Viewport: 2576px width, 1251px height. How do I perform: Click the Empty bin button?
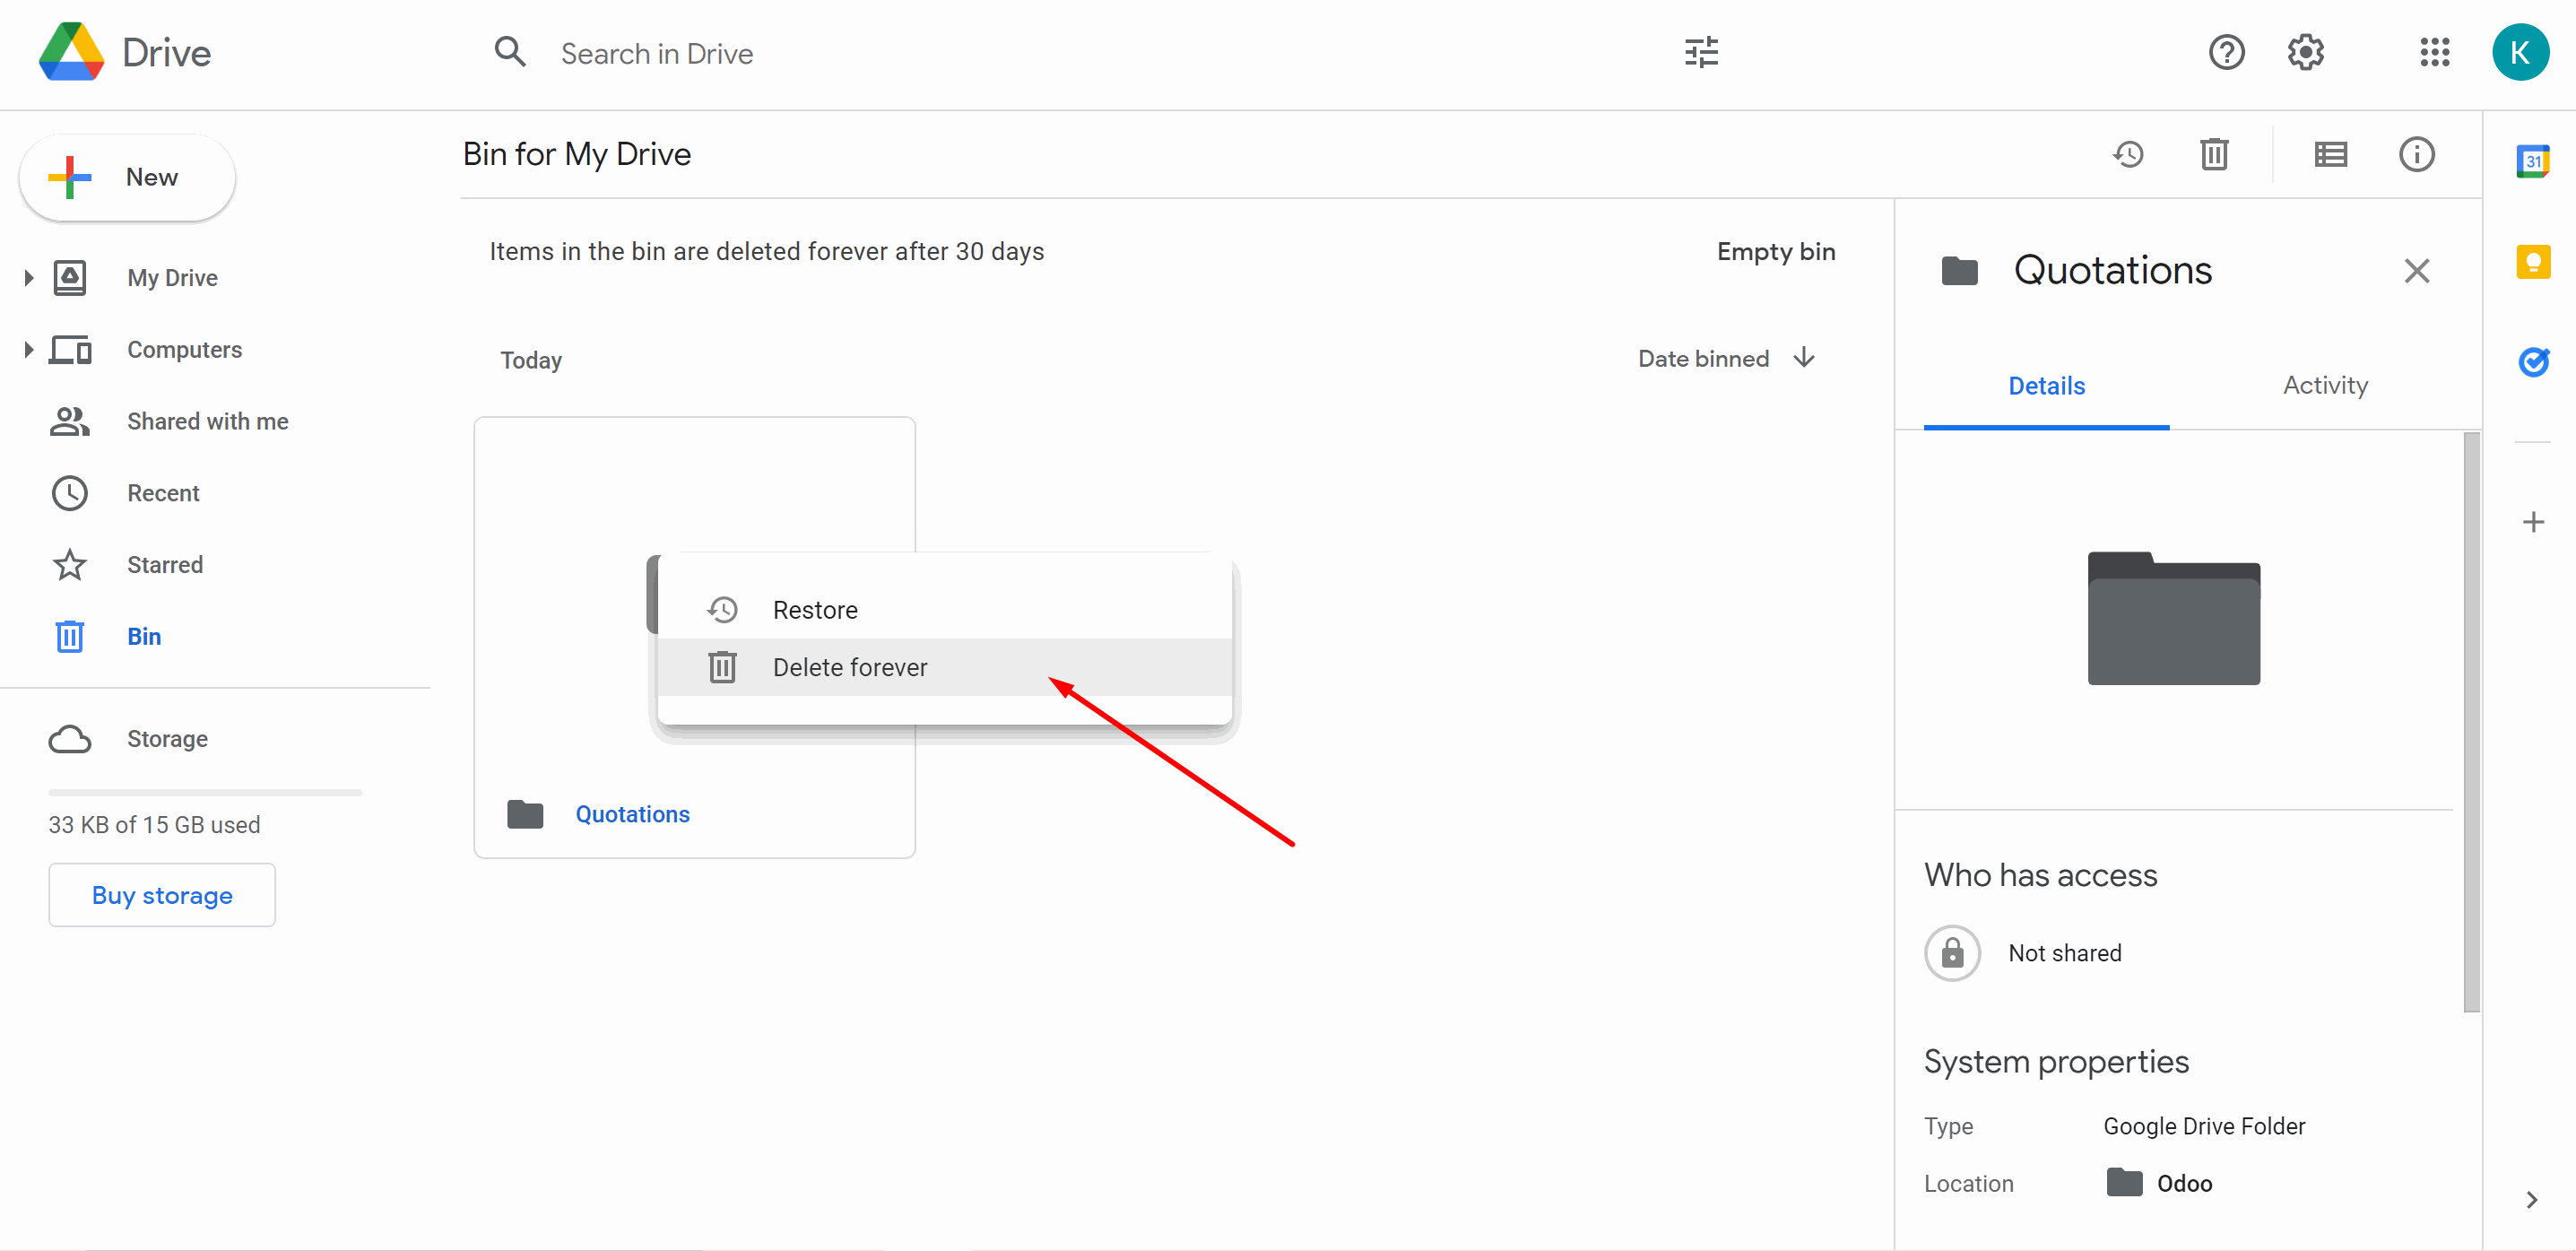(x=1776, y=252)
